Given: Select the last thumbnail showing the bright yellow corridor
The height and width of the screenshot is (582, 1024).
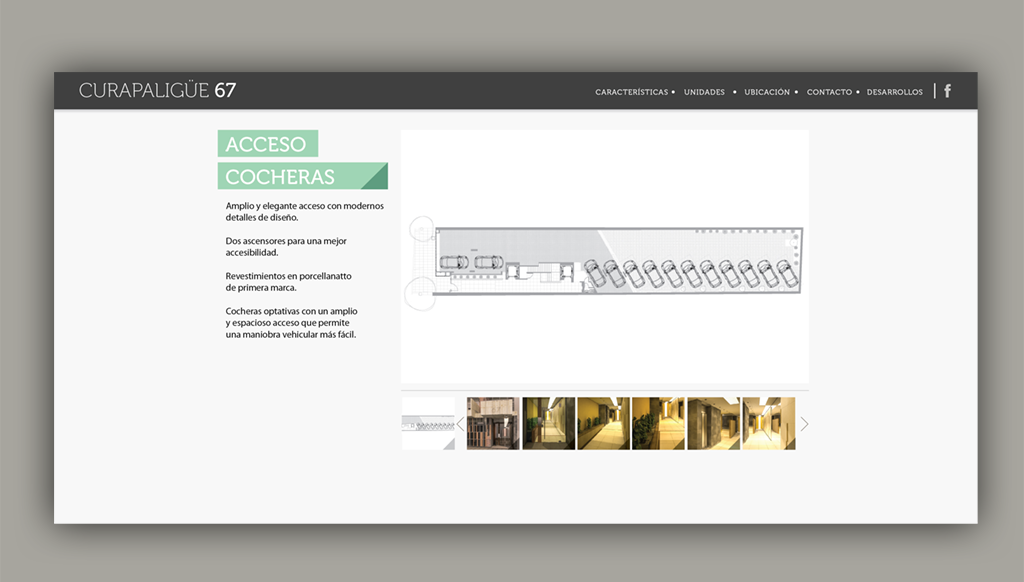Looking at the screenshot, I should pos(769,423).
